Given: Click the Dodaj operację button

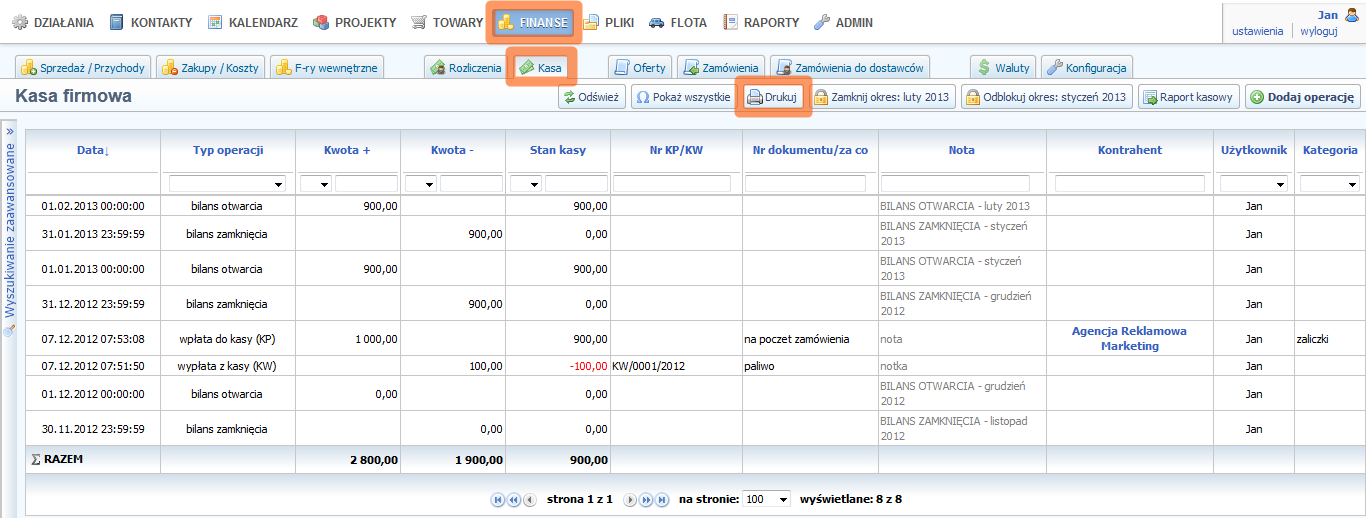Looking at the screenshot, I should pyautogui.click(x=1302, y=97).
